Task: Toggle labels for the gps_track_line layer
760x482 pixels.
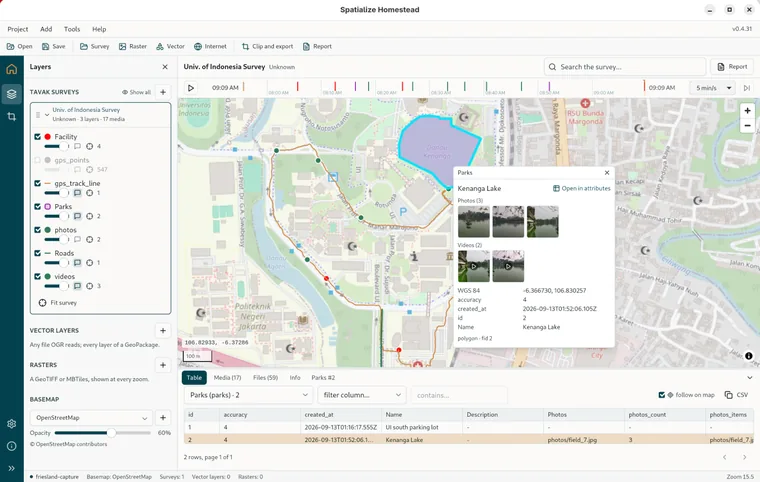Action: pyautogui.click(x=77, y=193)
